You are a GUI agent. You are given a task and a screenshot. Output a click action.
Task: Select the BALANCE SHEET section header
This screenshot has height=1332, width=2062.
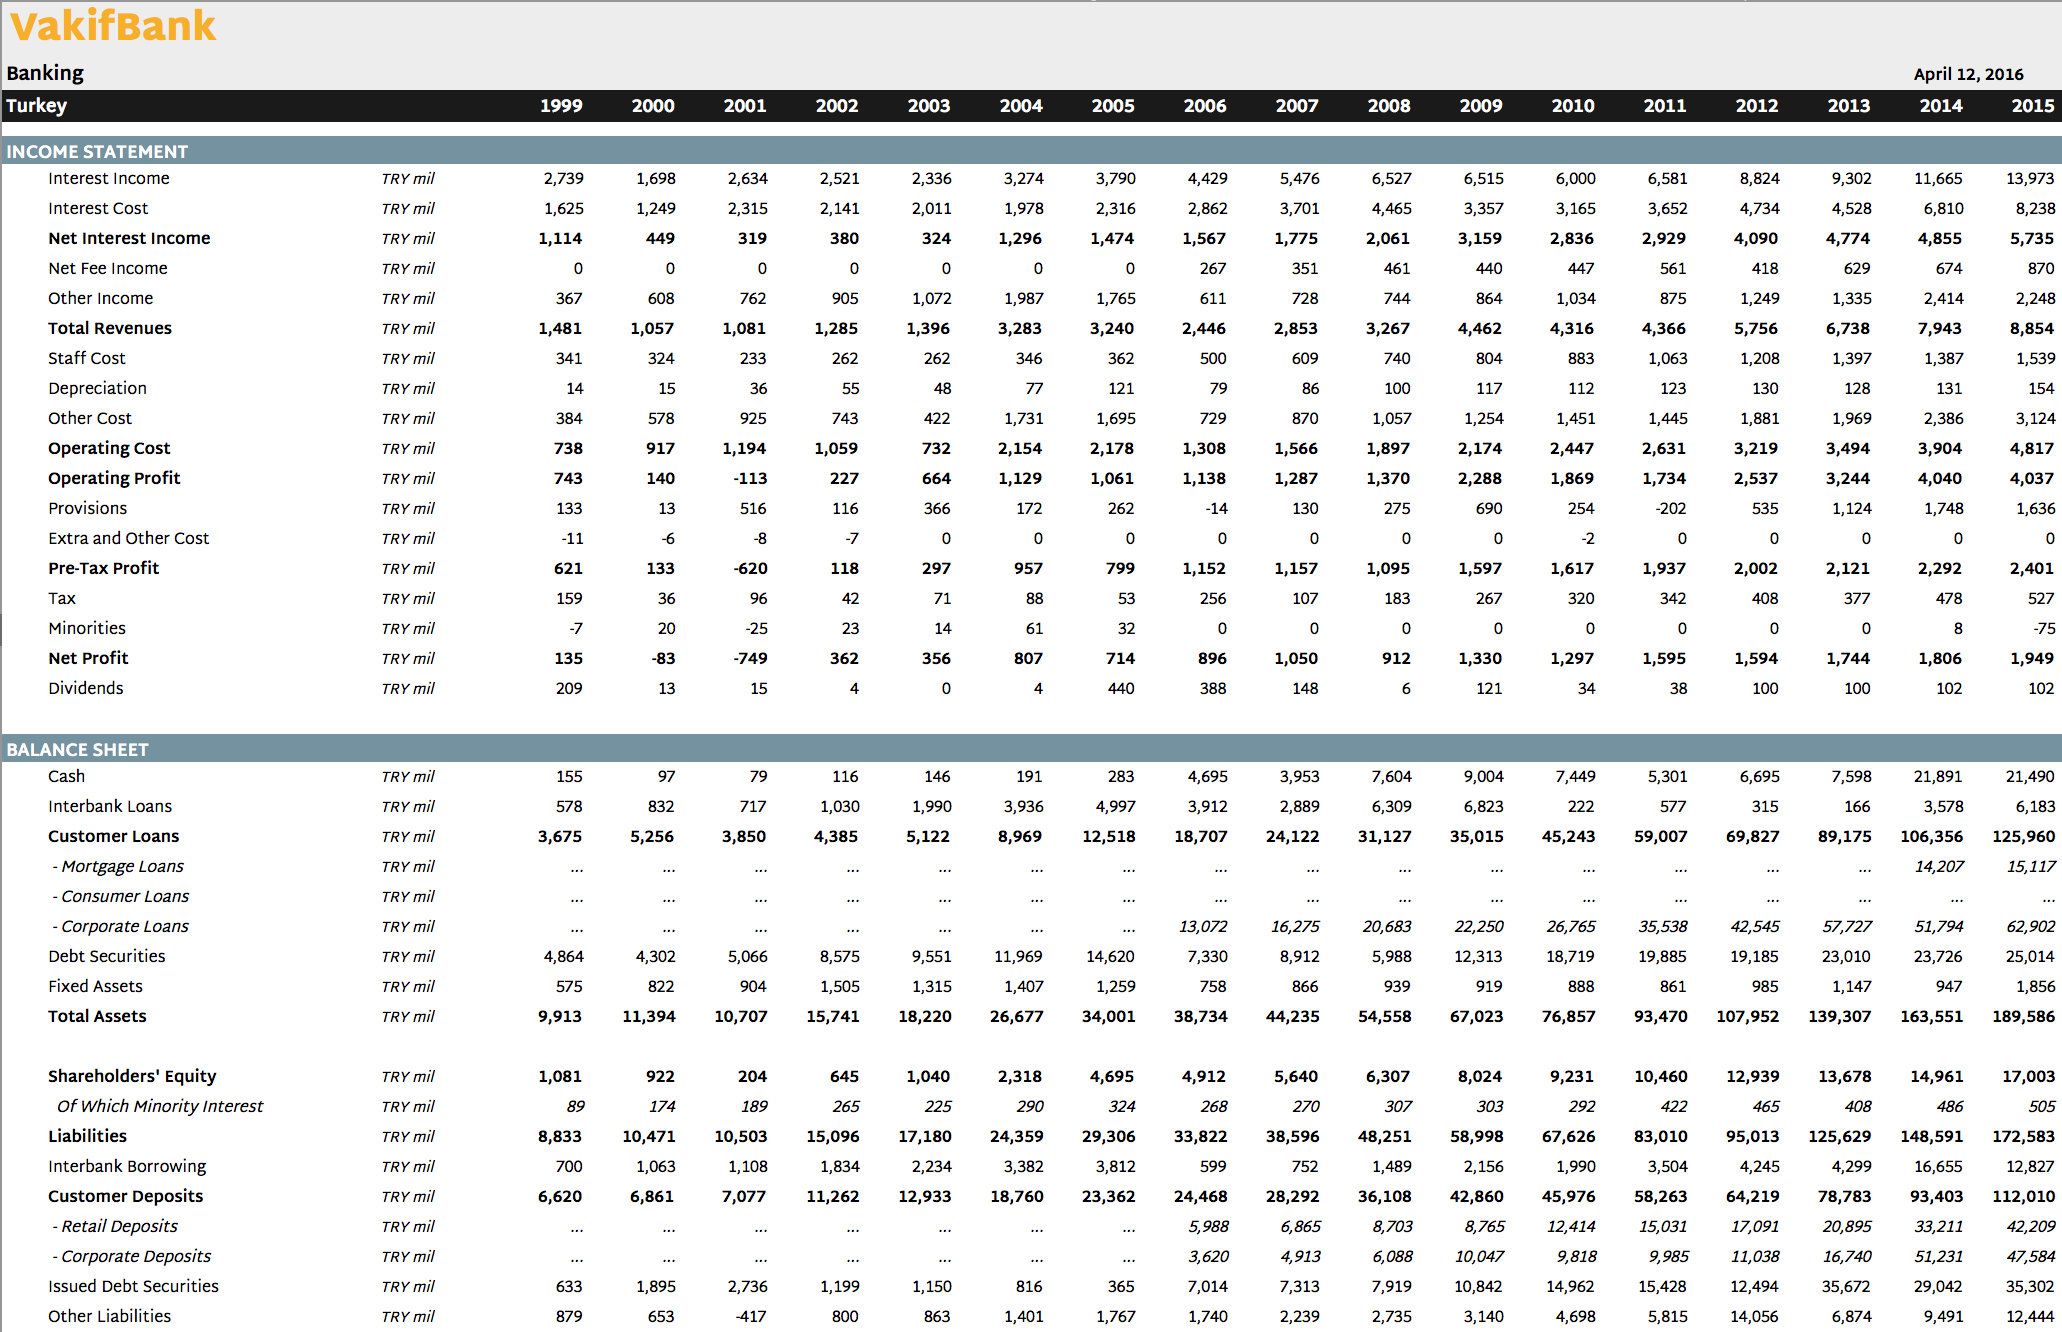(77, 749)
